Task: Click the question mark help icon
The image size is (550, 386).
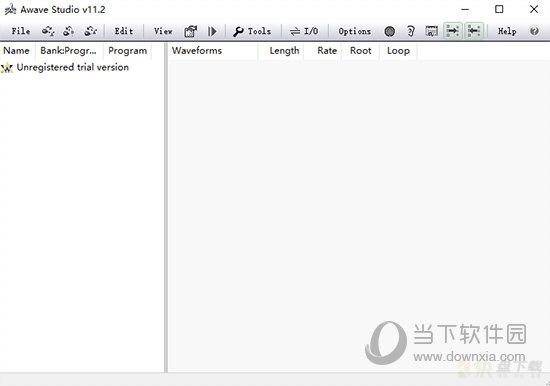Action: [x=534, y=31]
